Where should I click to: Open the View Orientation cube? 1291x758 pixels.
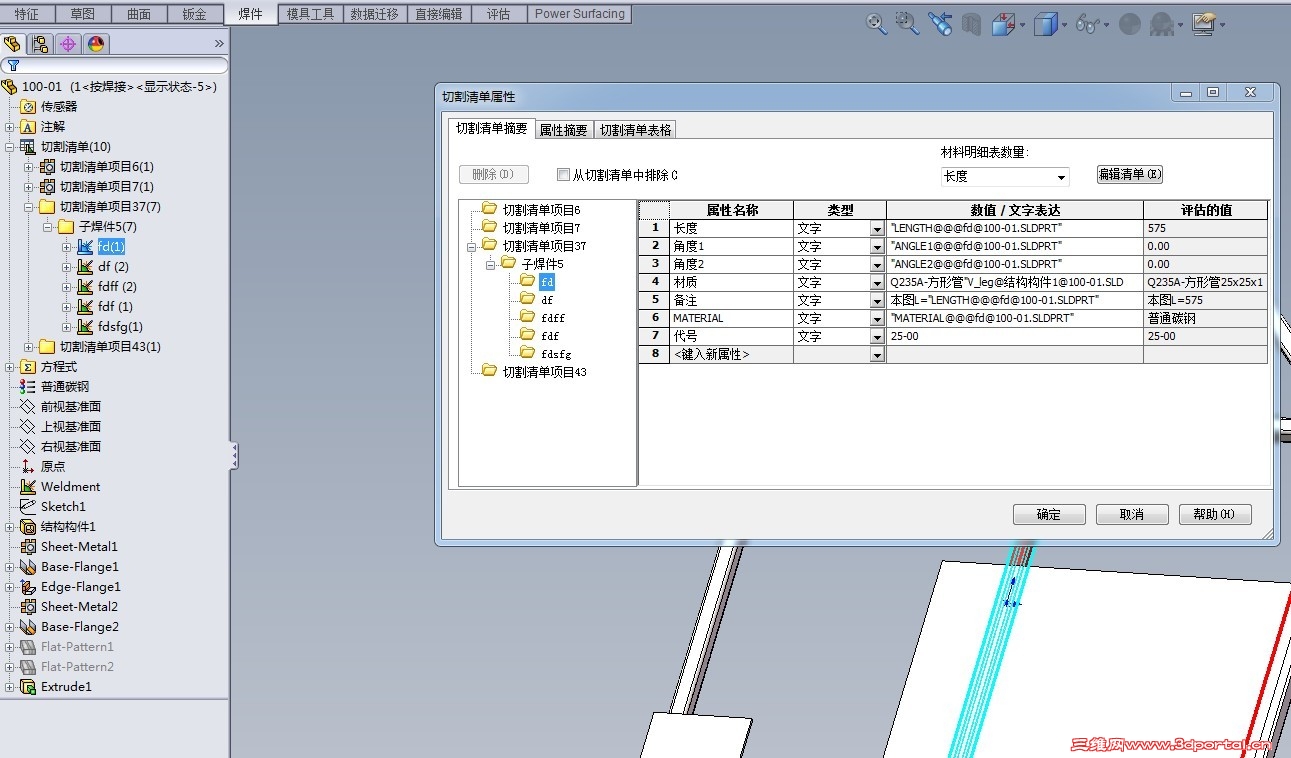click(x=1002, y=24)
